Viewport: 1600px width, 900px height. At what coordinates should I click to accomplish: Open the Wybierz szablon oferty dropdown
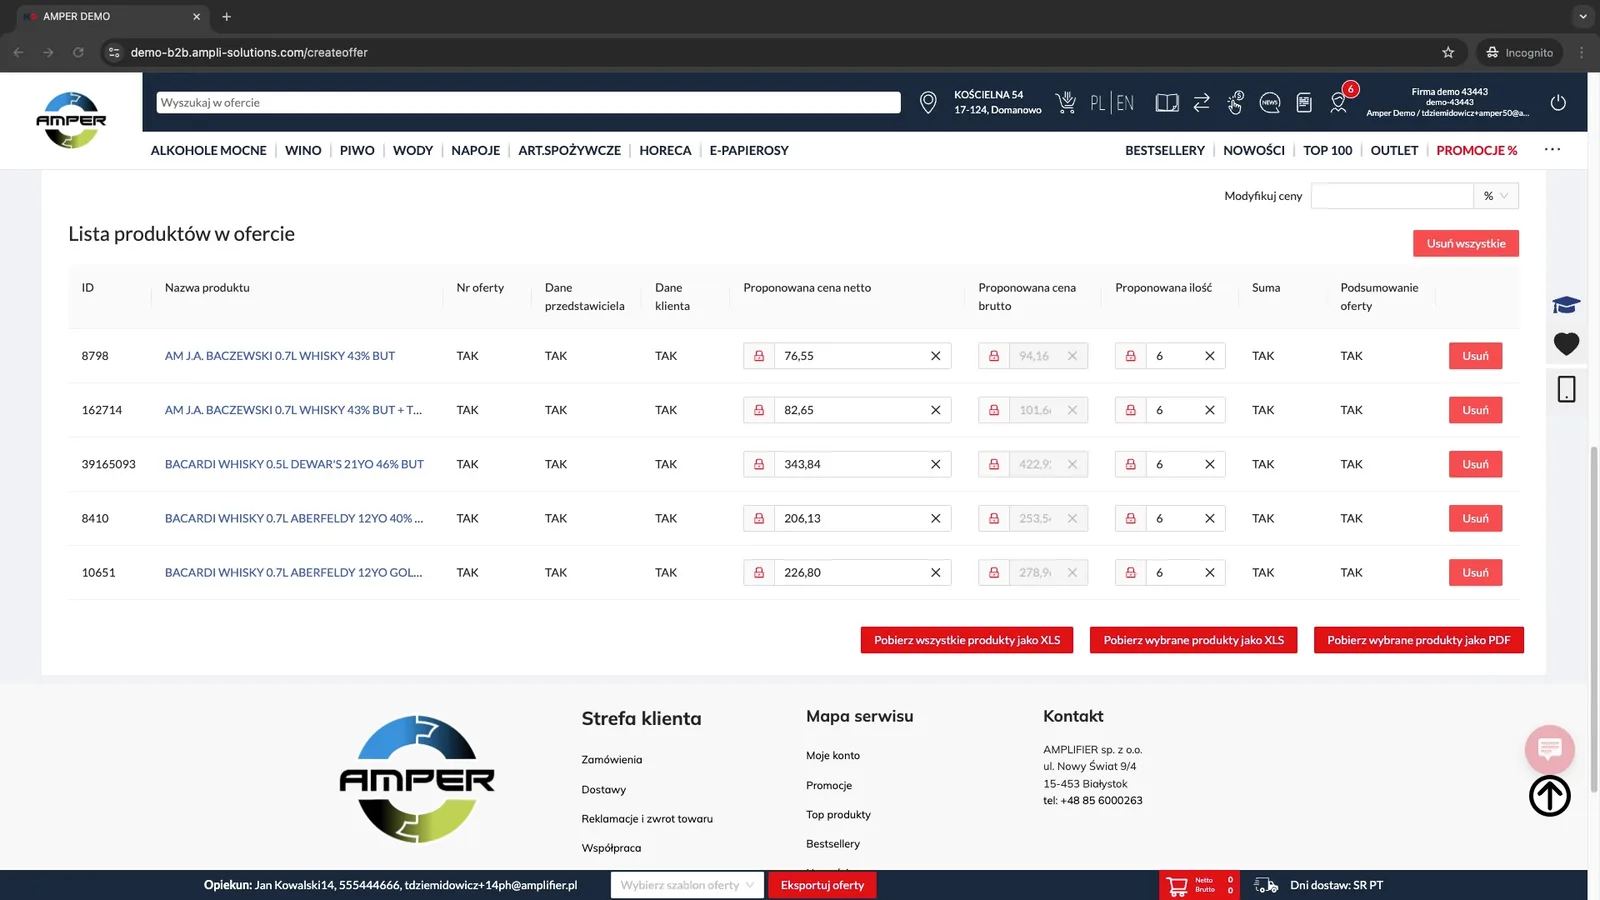pyautogui.click(x=687, y=885)
